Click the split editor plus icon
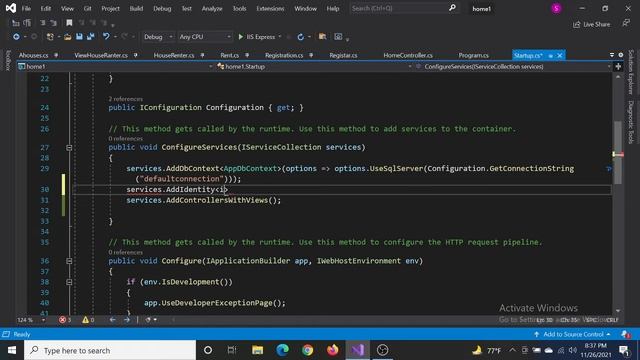The height and width of the screenshot is (360, 640). tap(618, 67)
